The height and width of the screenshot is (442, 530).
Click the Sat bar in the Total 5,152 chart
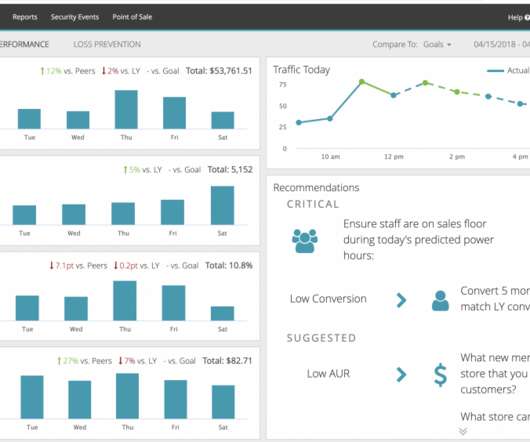tap(222, 205)
